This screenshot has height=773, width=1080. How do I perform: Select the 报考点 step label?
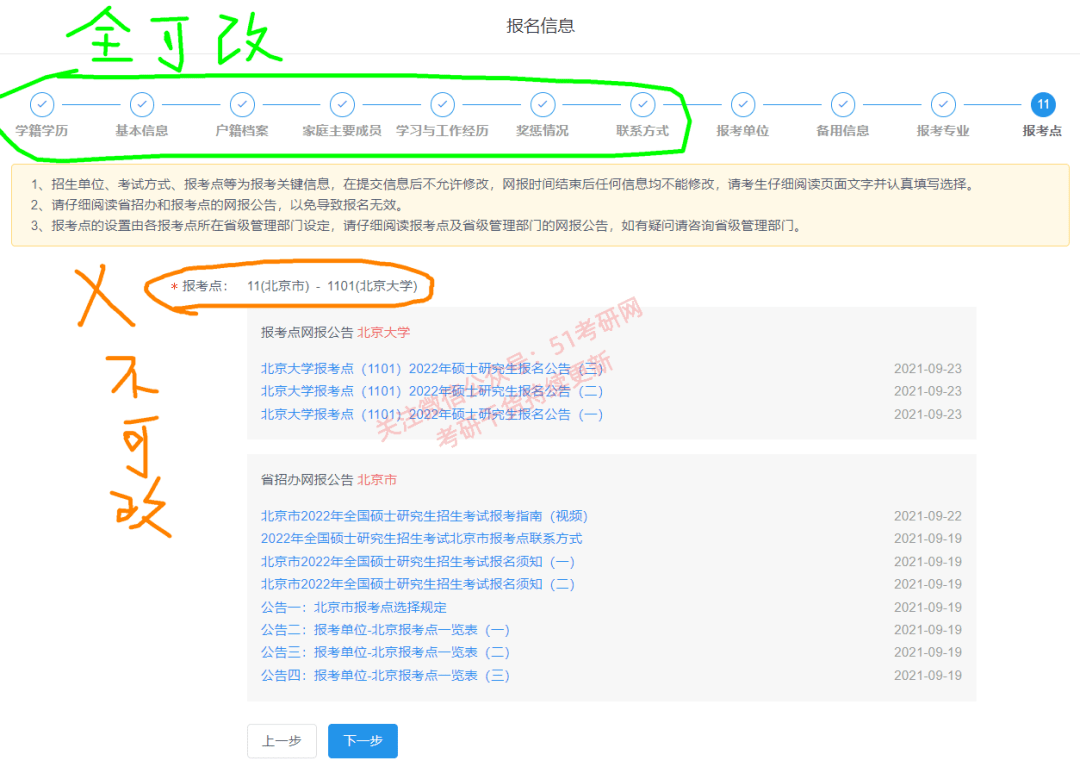click(1042, 131)
